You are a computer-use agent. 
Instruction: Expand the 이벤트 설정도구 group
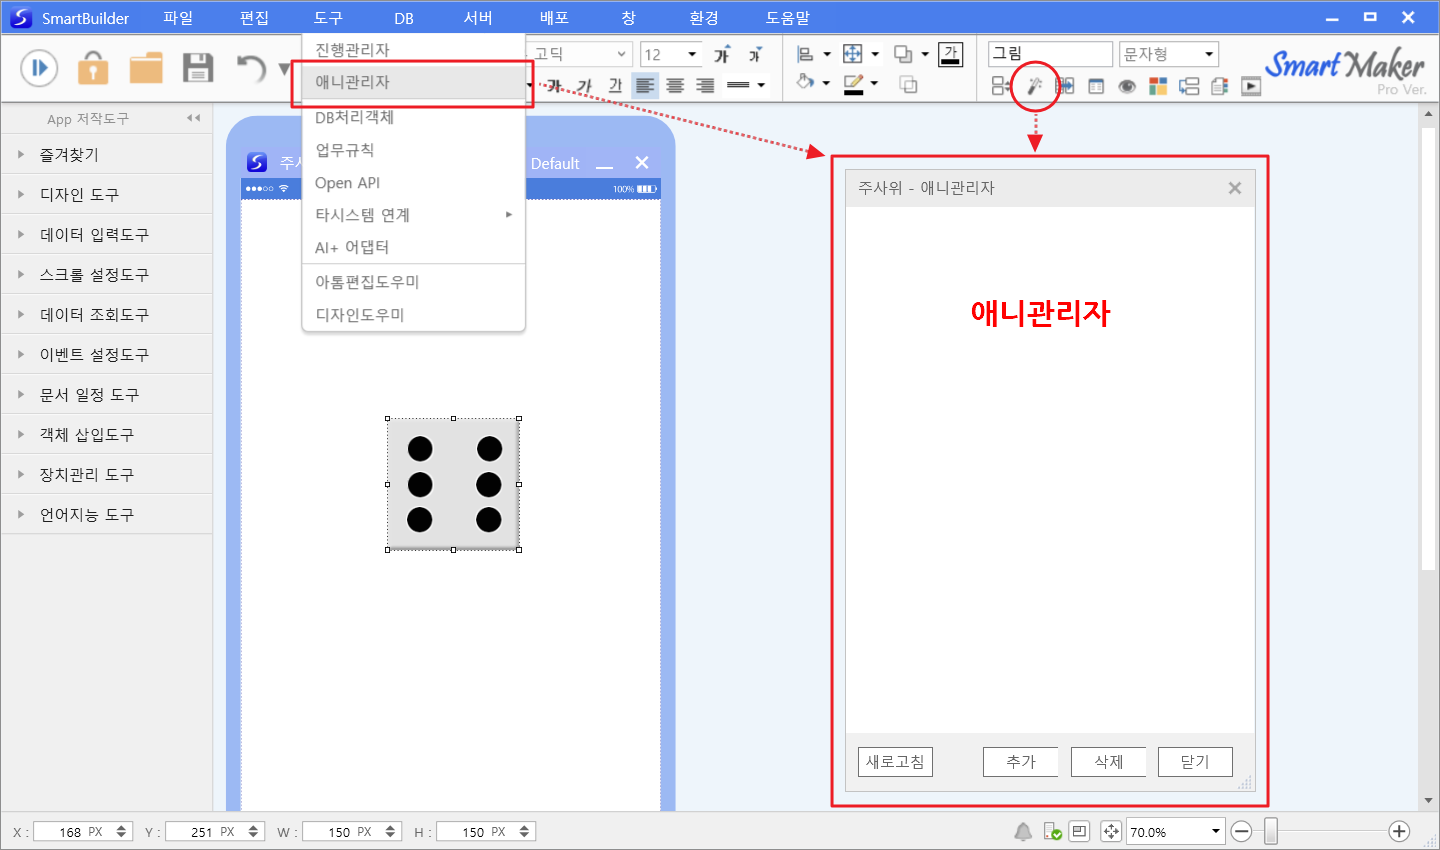coord(106,355)
